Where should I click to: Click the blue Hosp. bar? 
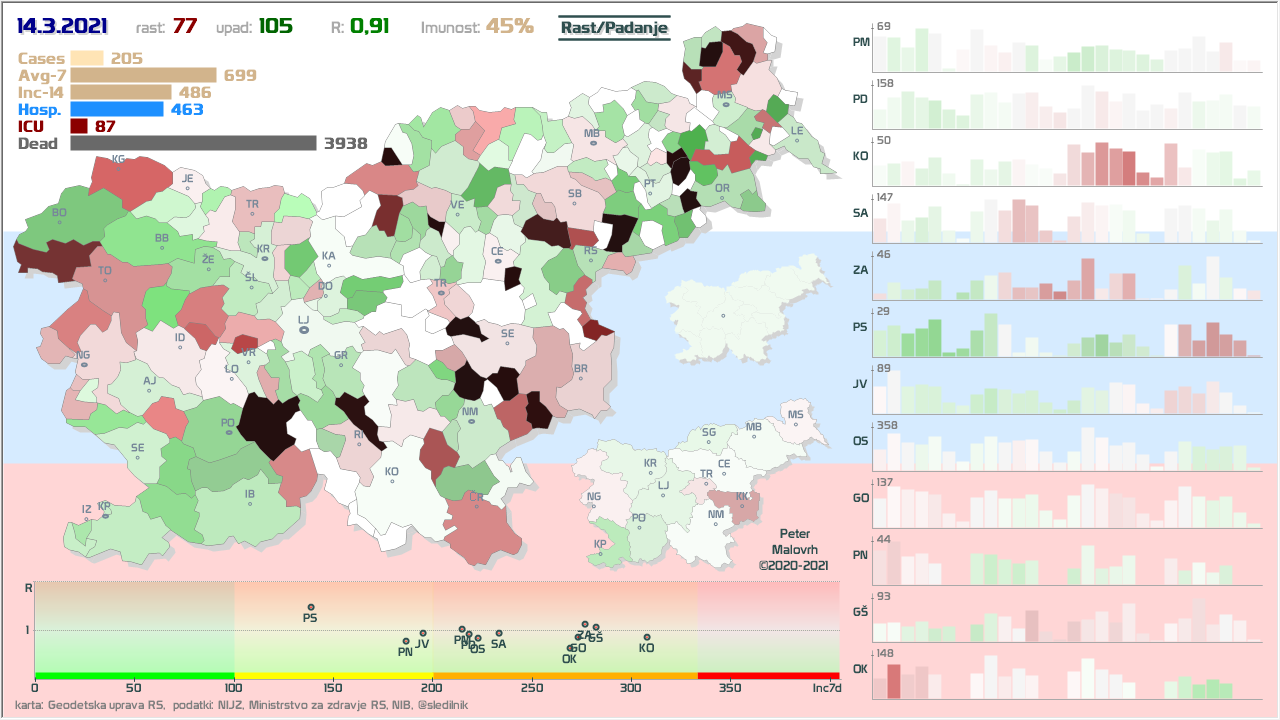(x=117, y=109)
